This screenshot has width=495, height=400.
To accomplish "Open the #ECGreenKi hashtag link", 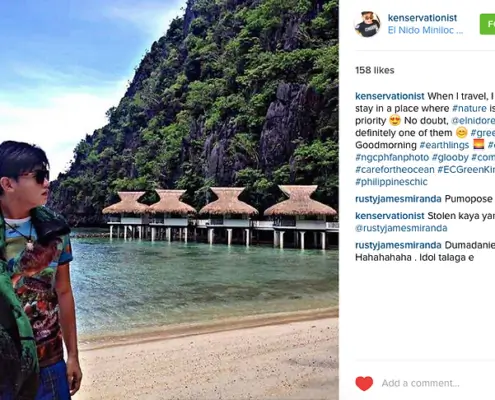I will click(466, 169).
